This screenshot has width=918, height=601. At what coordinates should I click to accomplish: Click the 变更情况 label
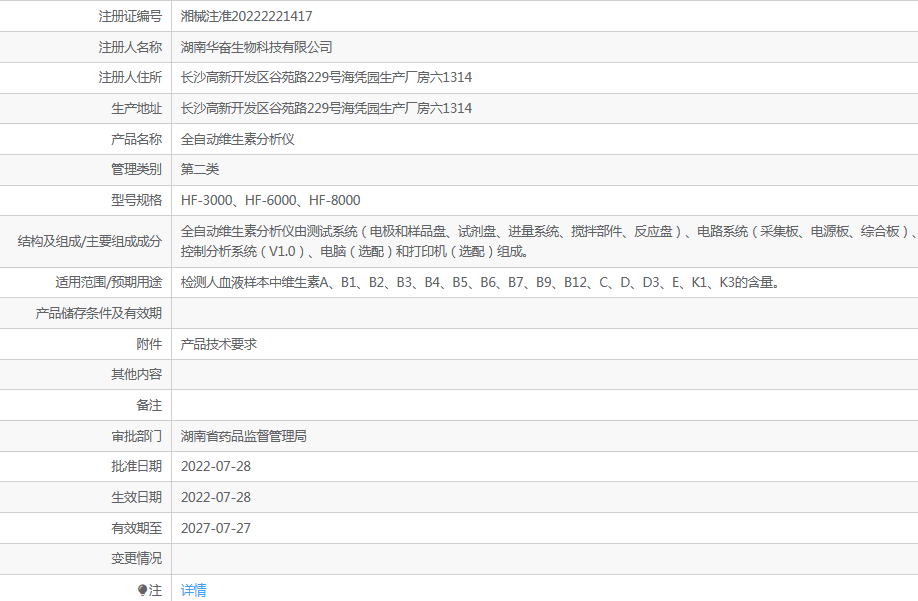click(136, 558)
